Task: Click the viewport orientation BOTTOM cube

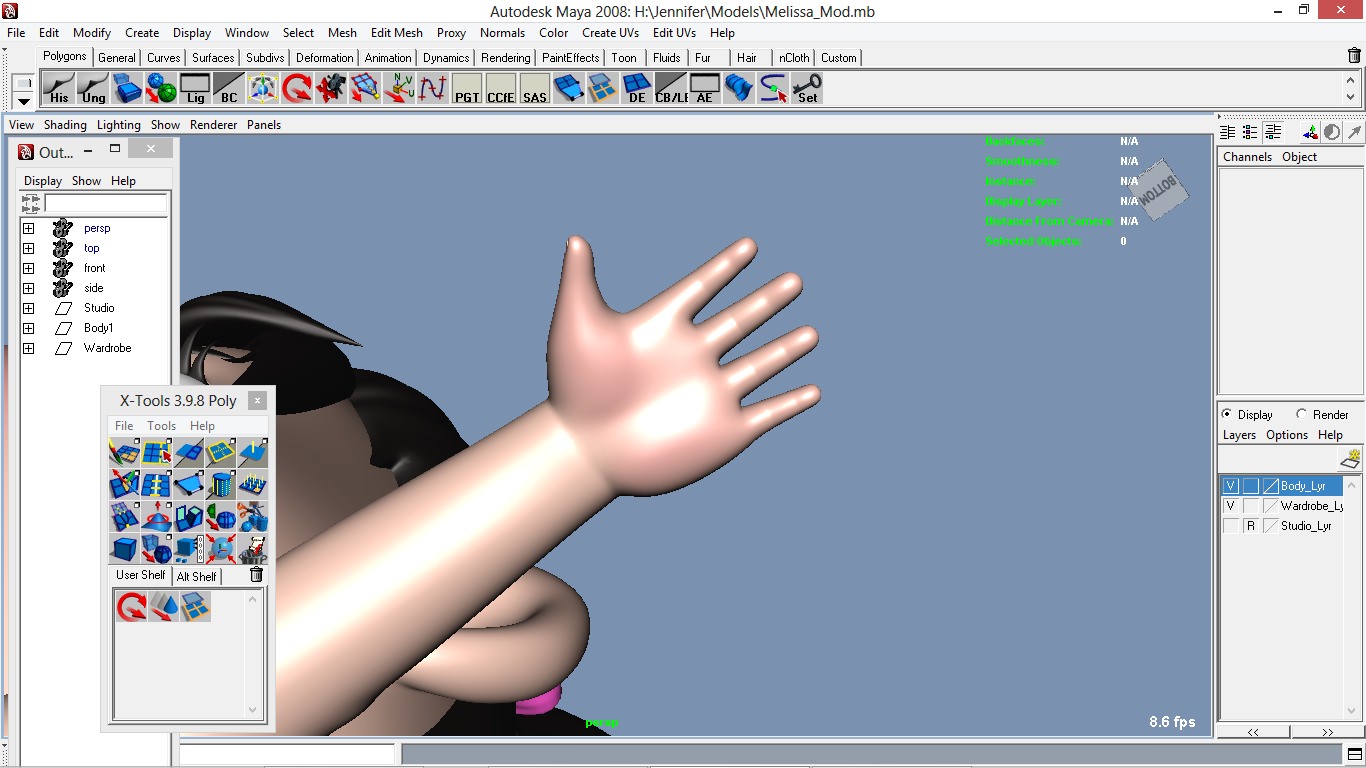Action: coord(1160,190)
